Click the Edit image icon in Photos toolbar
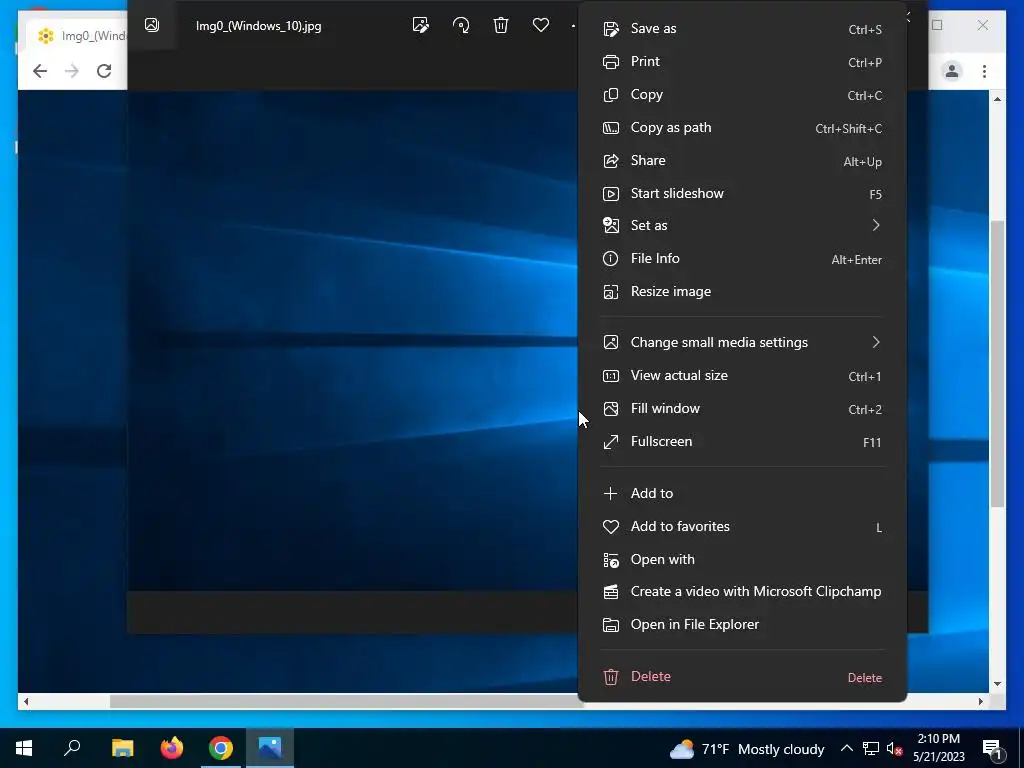 pos(421,25)
